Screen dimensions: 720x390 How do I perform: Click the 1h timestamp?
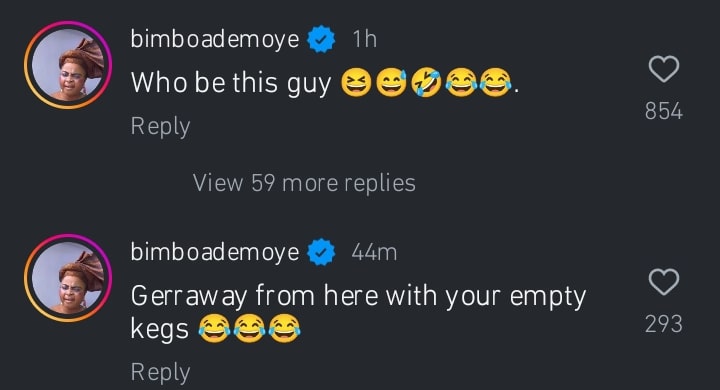(x=365, y=39)
